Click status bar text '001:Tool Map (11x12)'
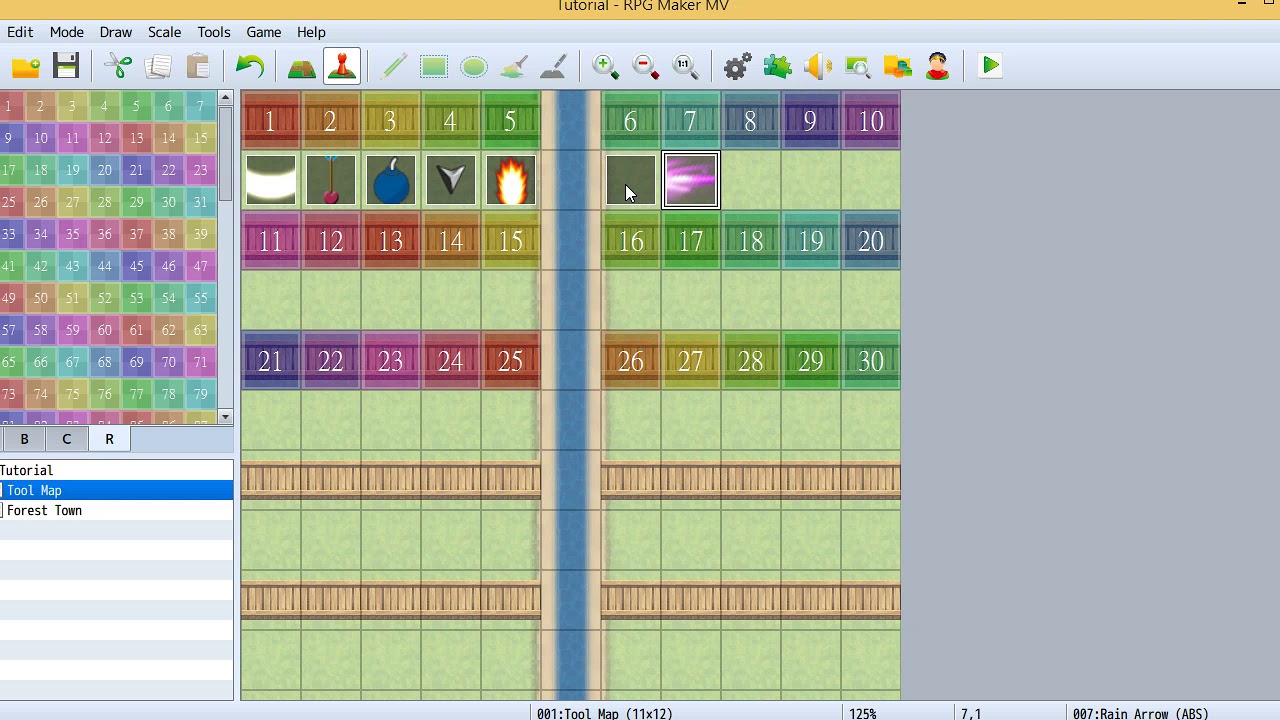 coord(605,713)
